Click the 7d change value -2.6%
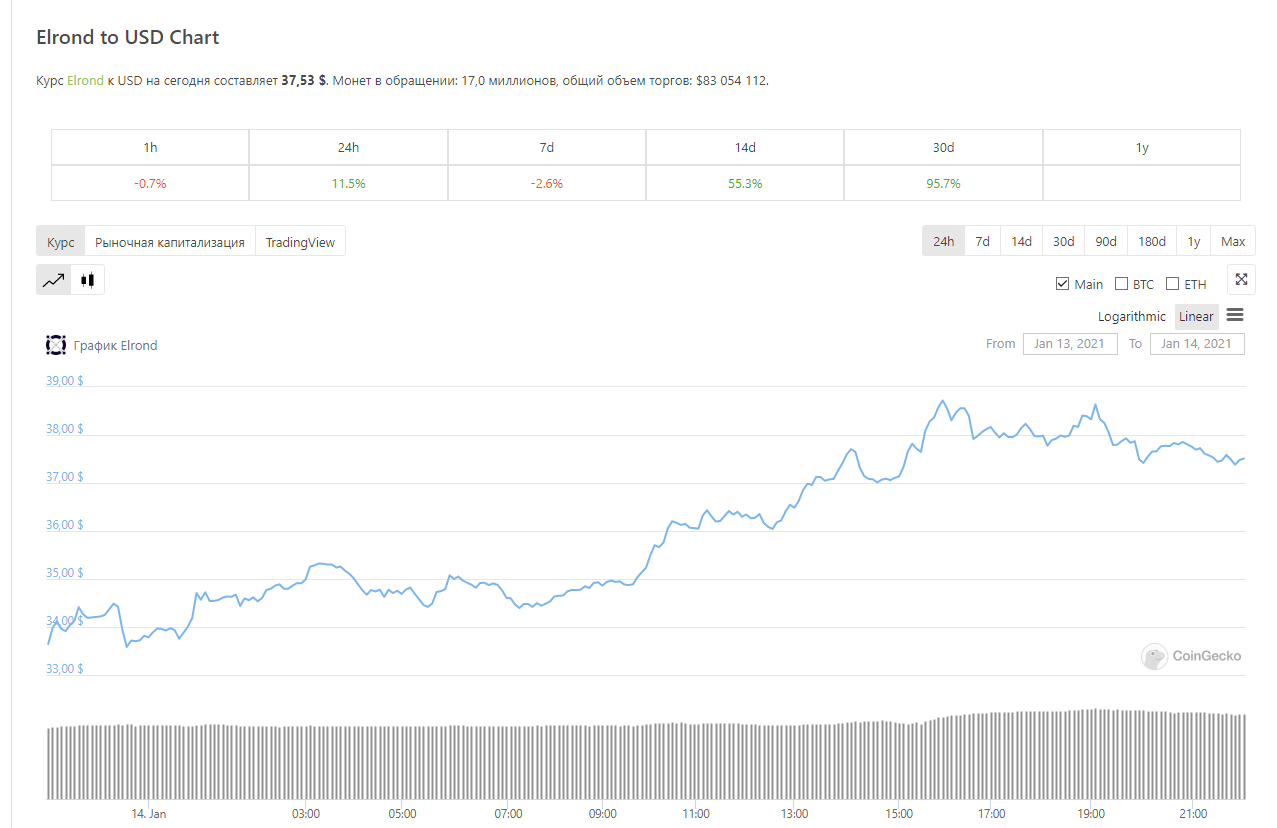 pyautogui.click(x=546, y=184)
